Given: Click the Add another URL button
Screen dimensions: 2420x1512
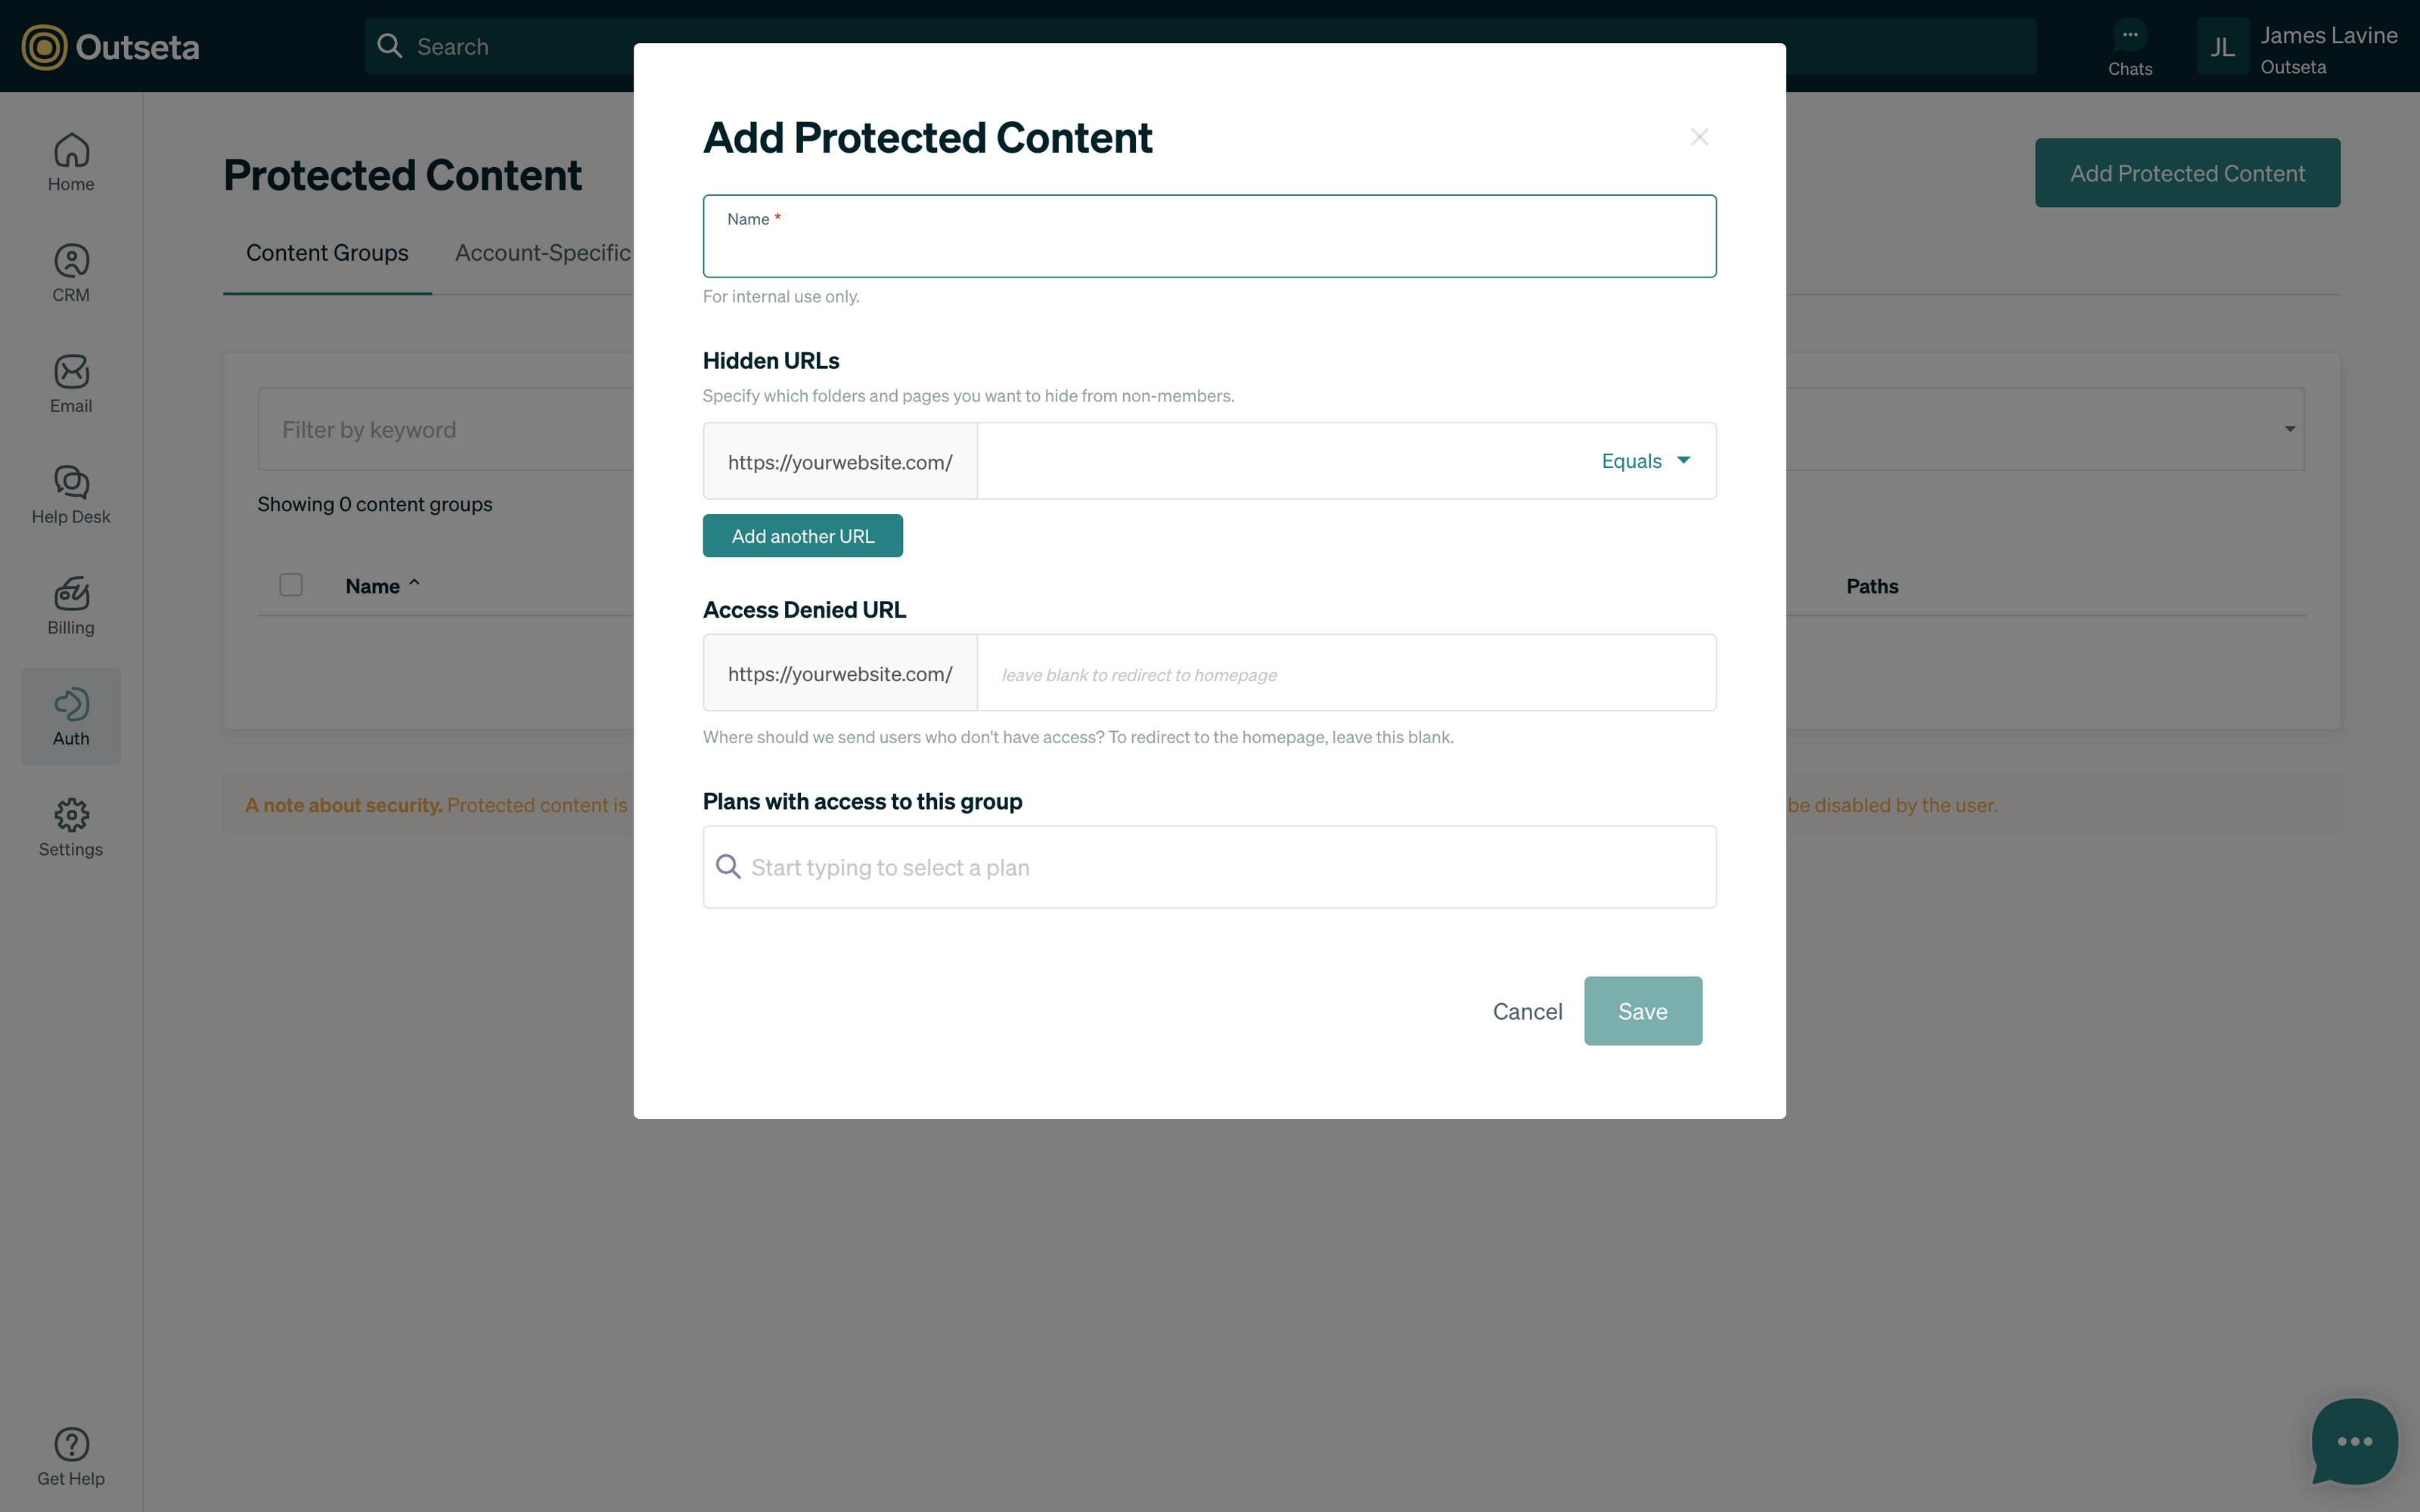Looking at the screenshot, I should click(802, 535).
